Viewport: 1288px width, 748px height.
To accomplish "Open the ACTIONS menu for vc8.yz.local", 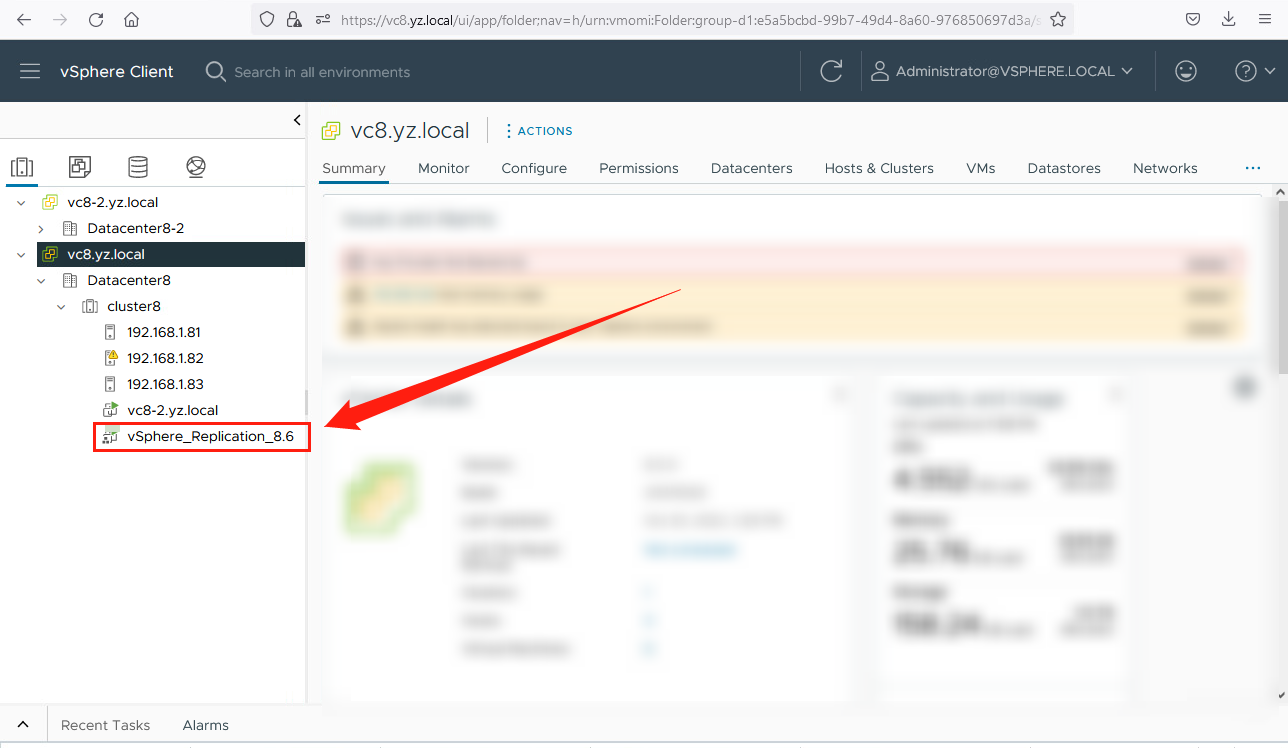I will point(539,131).
